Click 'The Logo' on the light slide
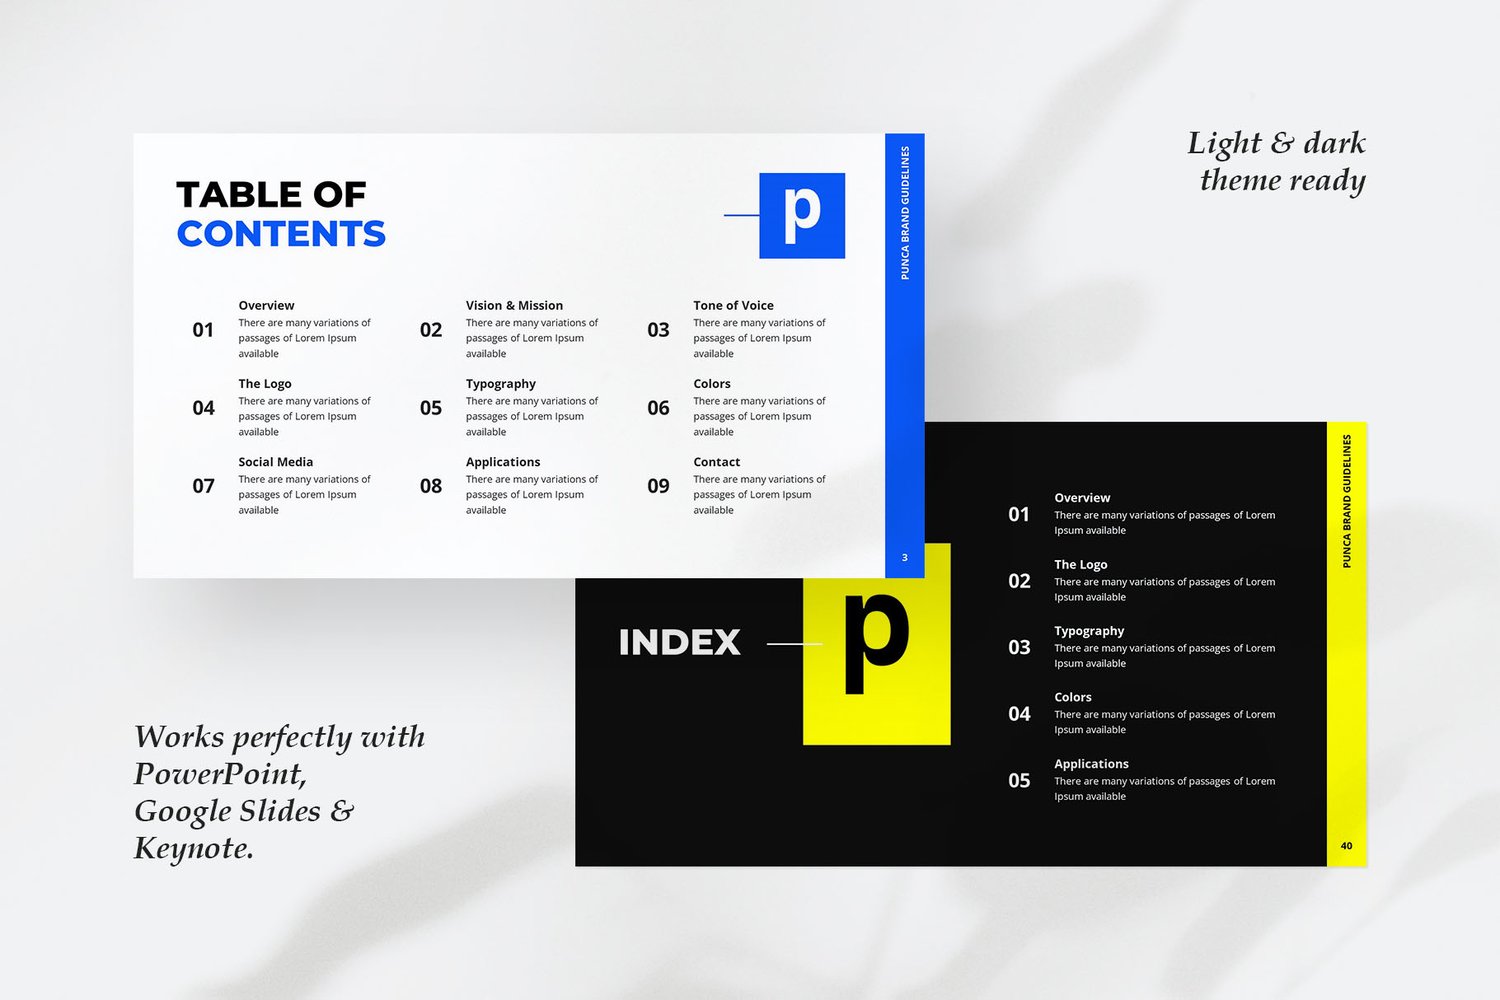Image resolution: width=1500 pixels, height=1000 pixels. (x=265, y=384)
